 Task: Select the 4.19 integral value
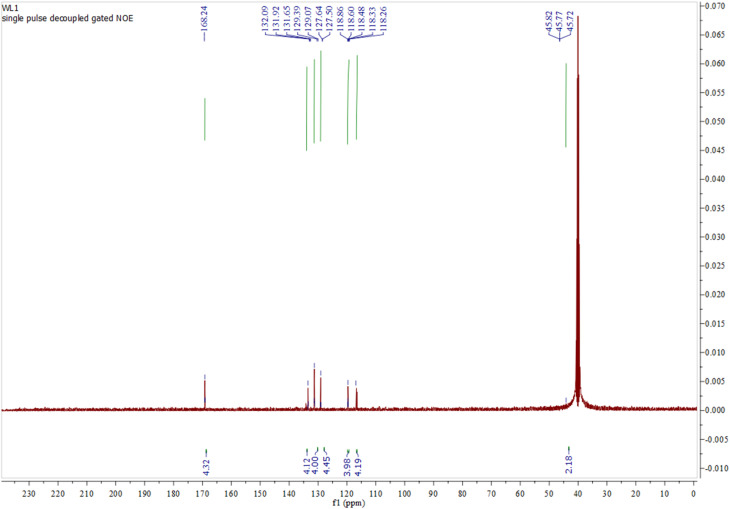click(x=358, y=468)
